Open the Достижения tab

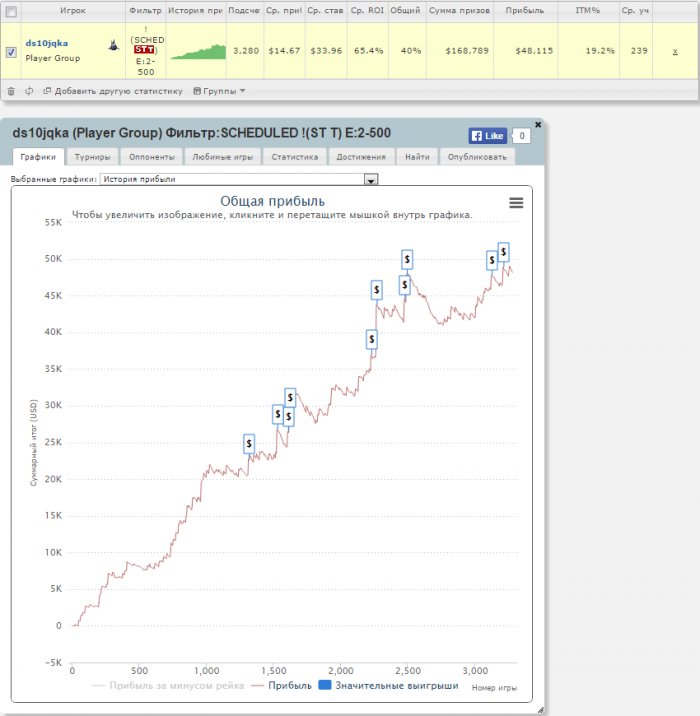point(361,157)
